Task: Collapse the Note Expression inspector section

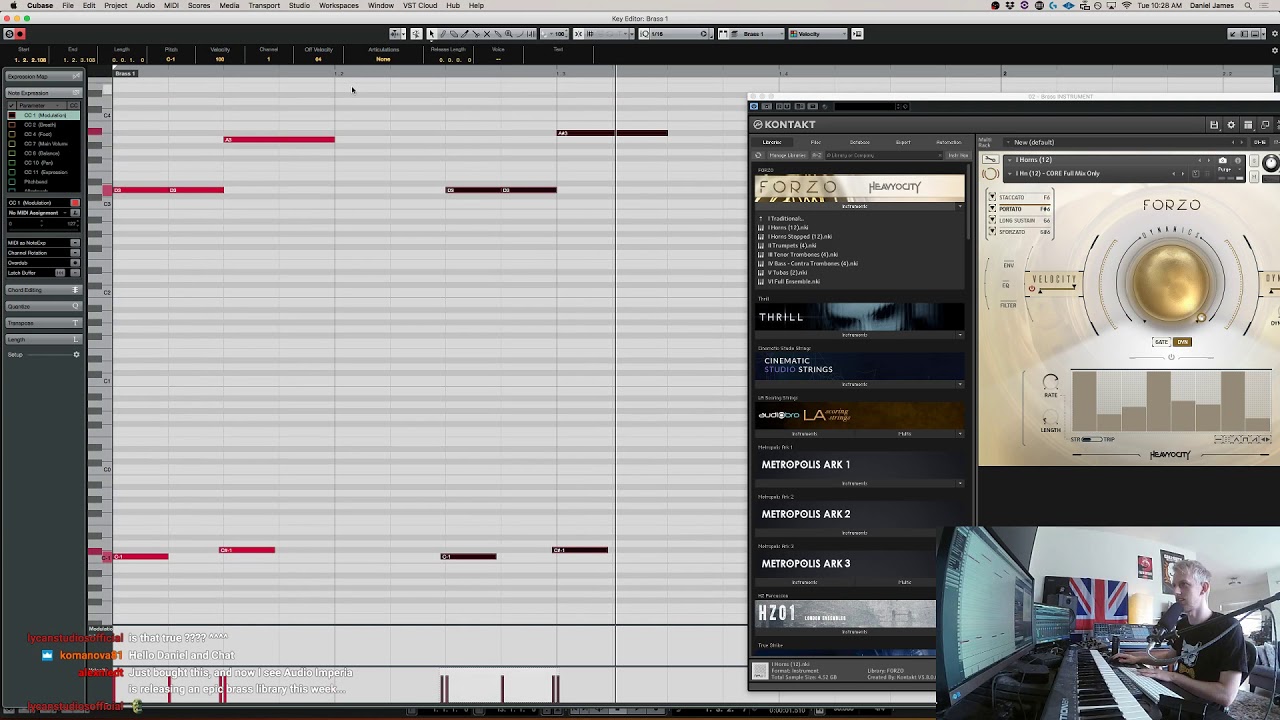Action: [x=44, y=93]
